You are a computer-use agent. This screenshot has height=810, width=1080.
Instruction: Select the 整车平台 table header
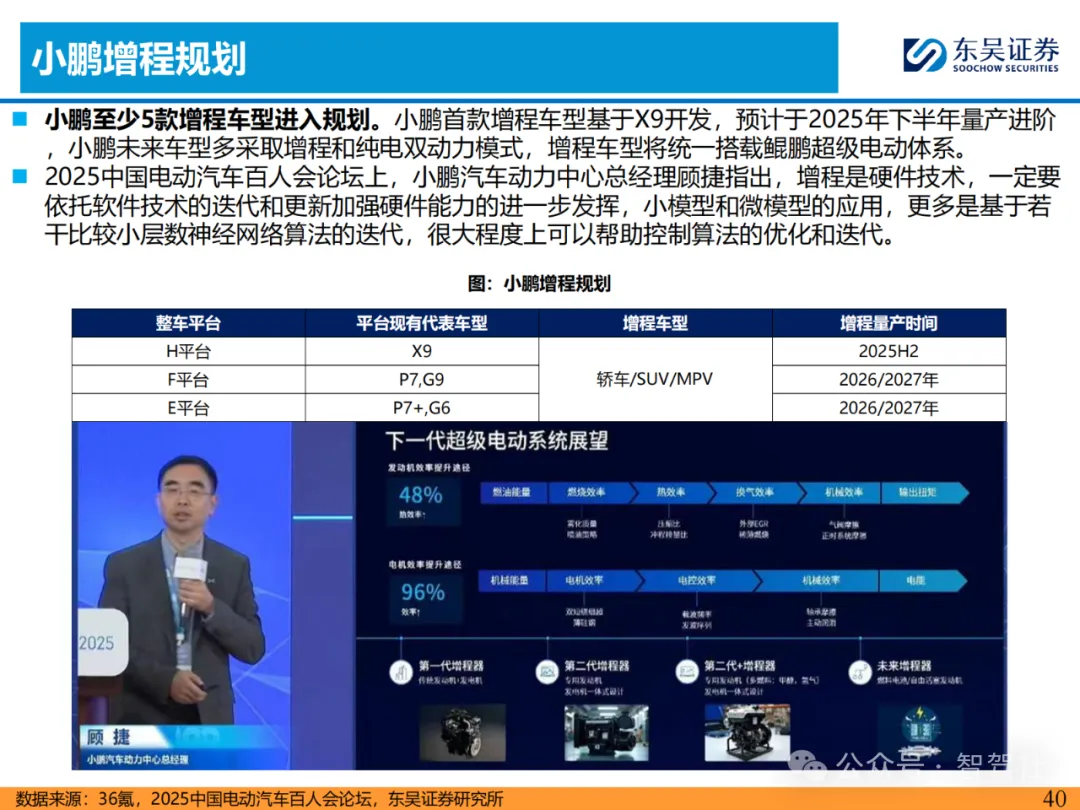pyautogui.click(x=188, y=323)
